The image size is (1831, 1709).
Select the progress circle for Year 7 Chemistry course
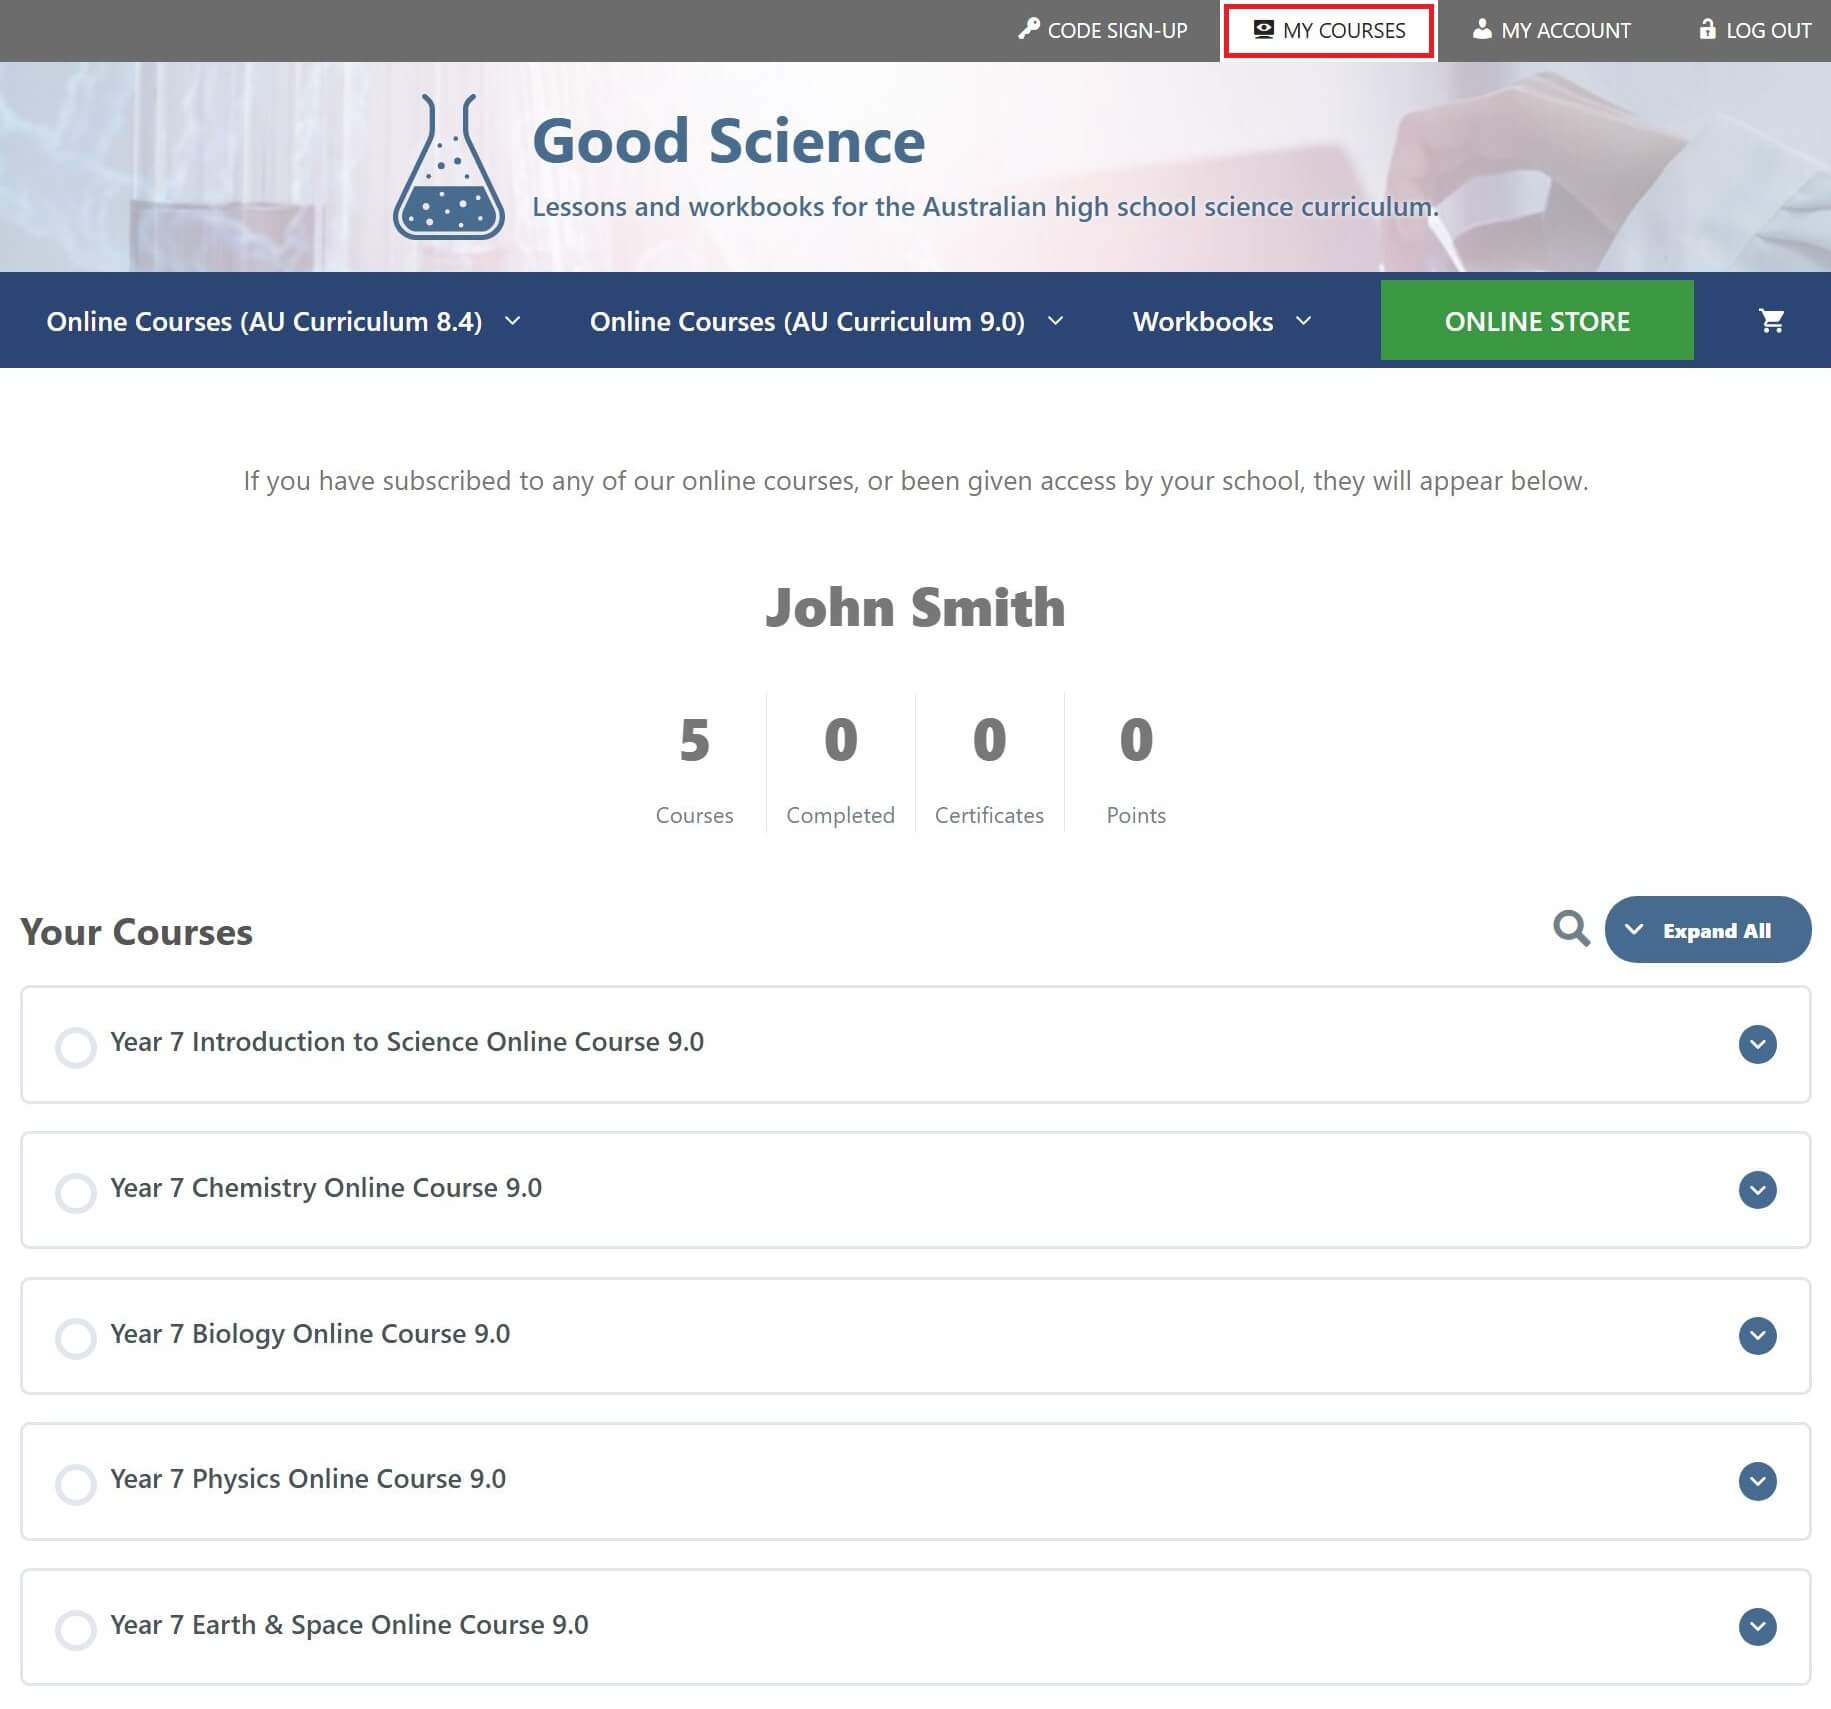click(76, 1193)
